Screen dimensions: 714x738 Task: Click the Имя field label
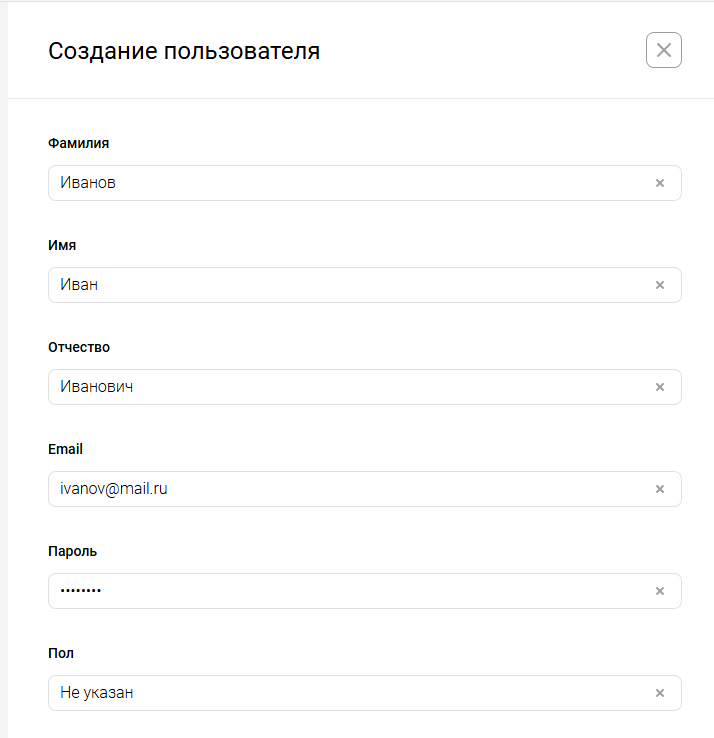[x=62, y=245]
